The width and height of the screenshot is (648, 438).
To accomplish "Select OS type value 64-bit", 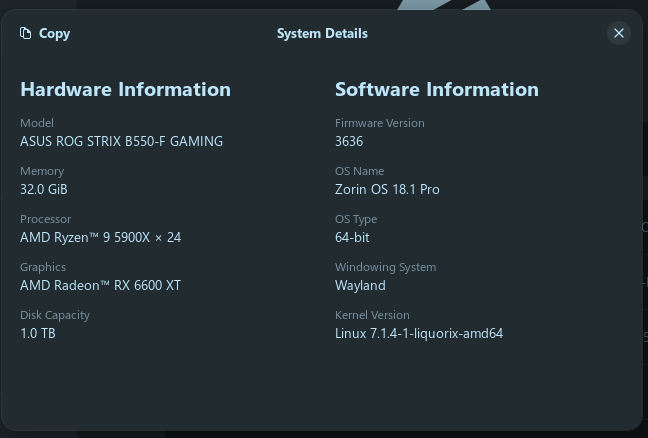I will (352, 237).
